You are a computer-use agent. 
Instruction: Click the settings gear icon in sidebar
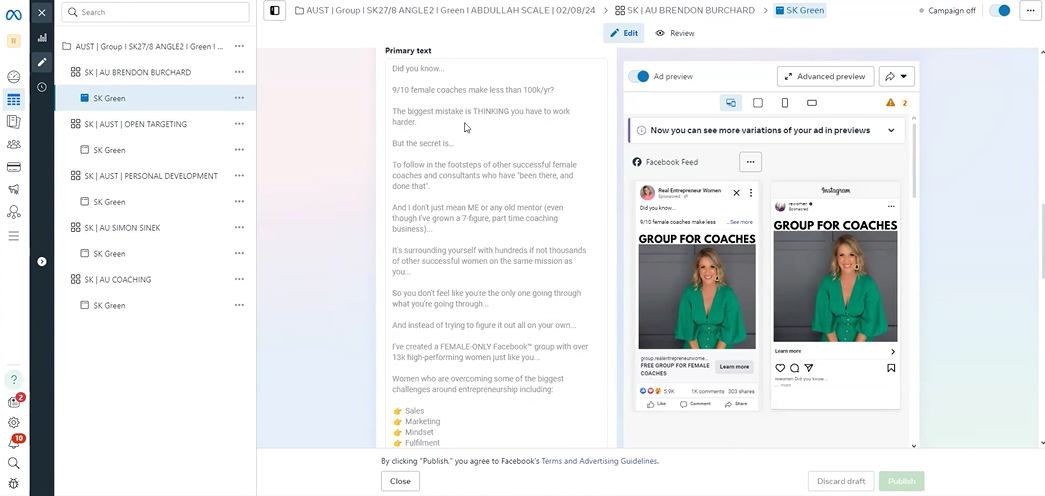14,422
